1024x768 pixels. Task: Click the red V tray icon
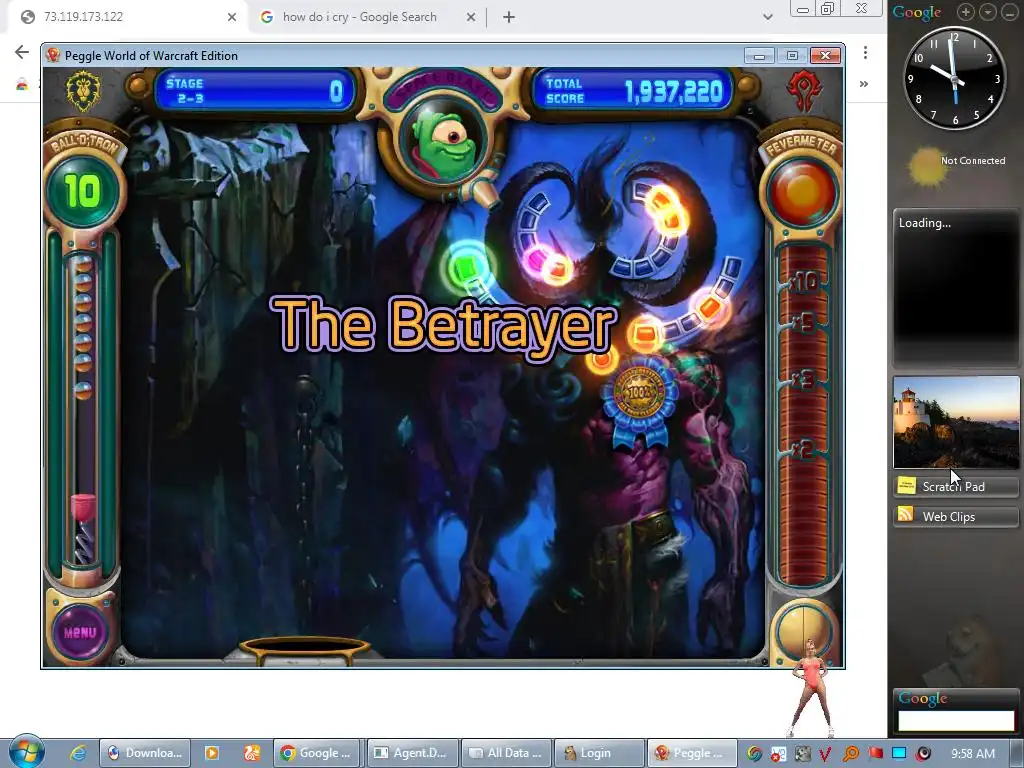(x=826, y=754)
